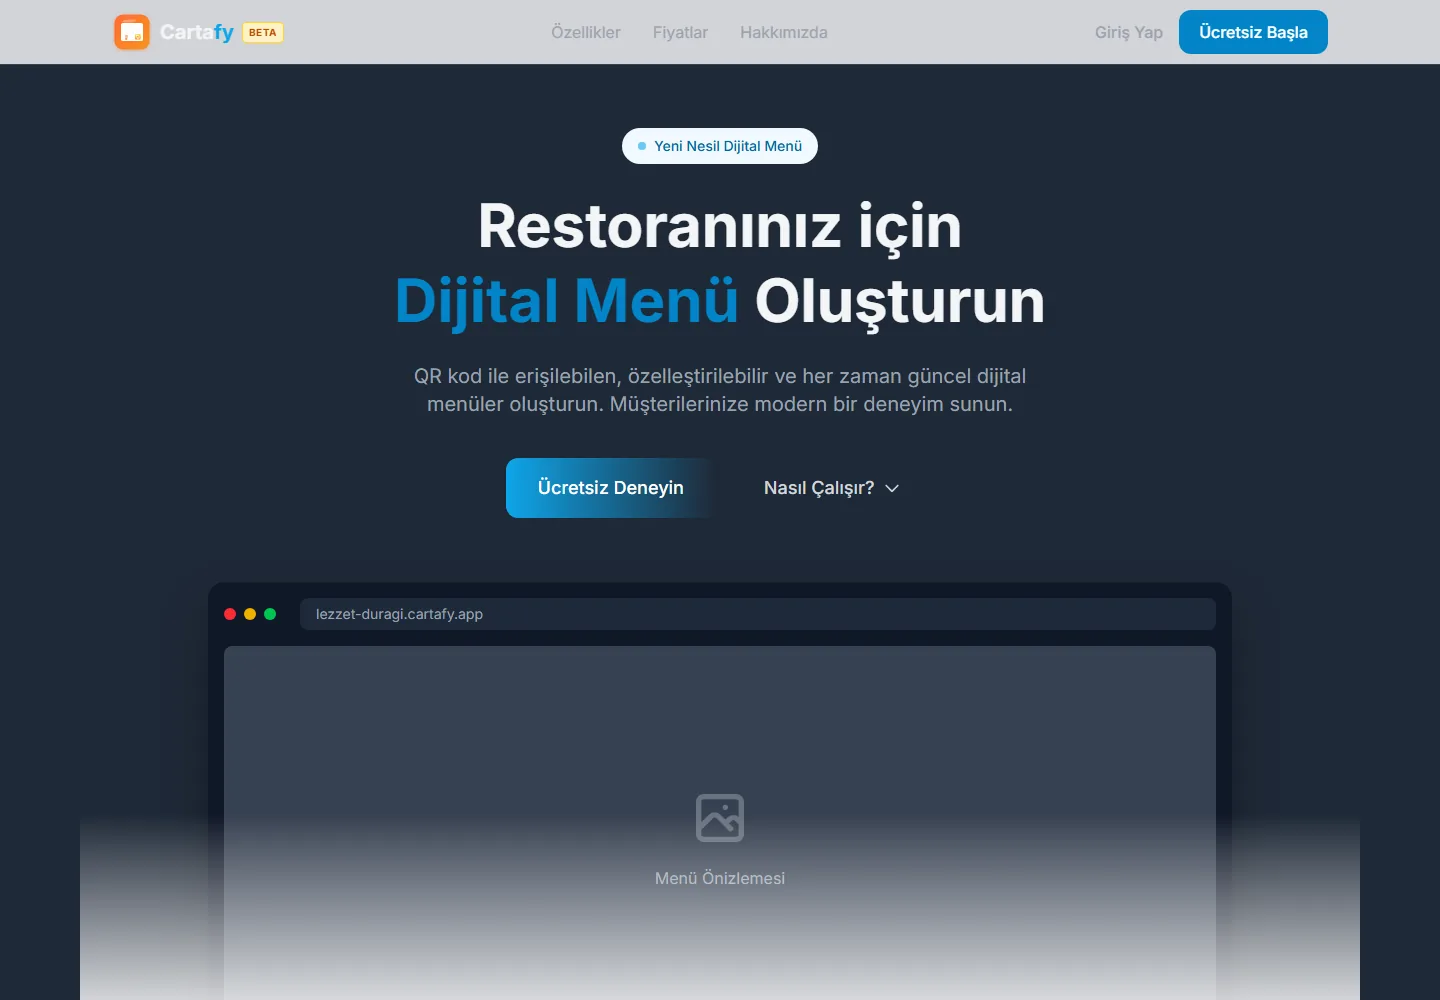Screen dimensions: 1440x1000
Task: Click the image placeholder icon in preview
Action: tap(720, 818)
